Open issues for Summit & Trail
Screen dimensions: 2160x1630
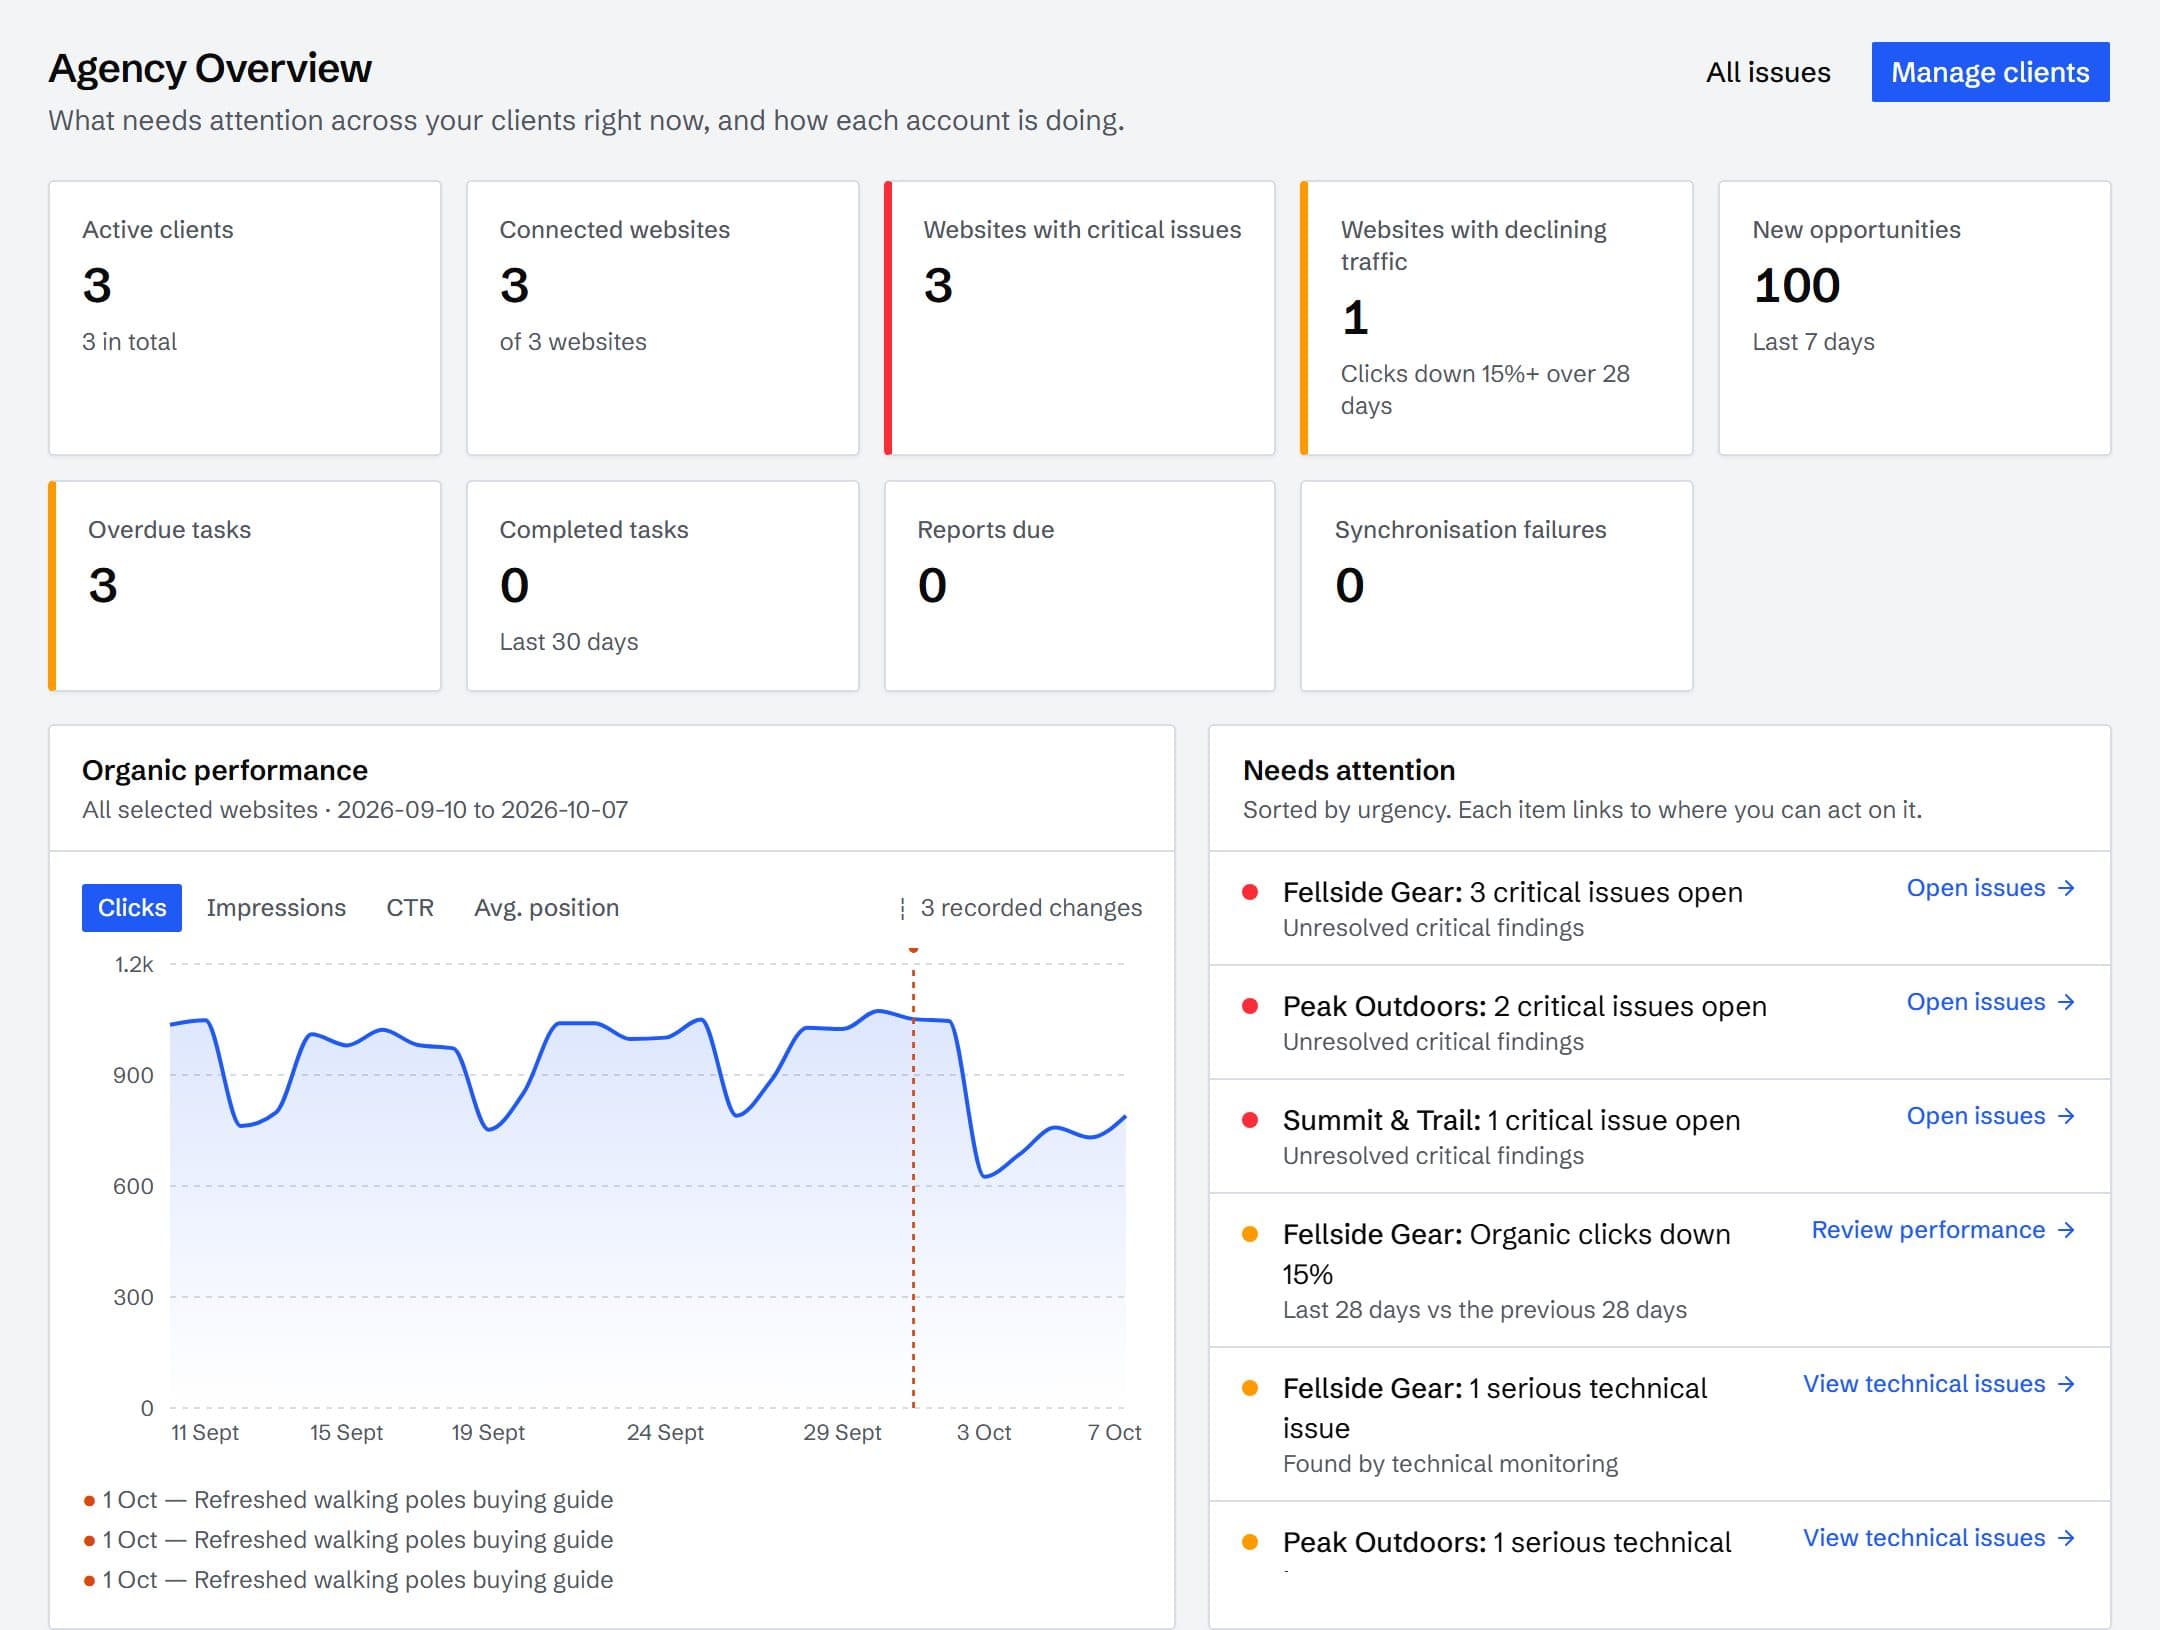point(1991,1116)
